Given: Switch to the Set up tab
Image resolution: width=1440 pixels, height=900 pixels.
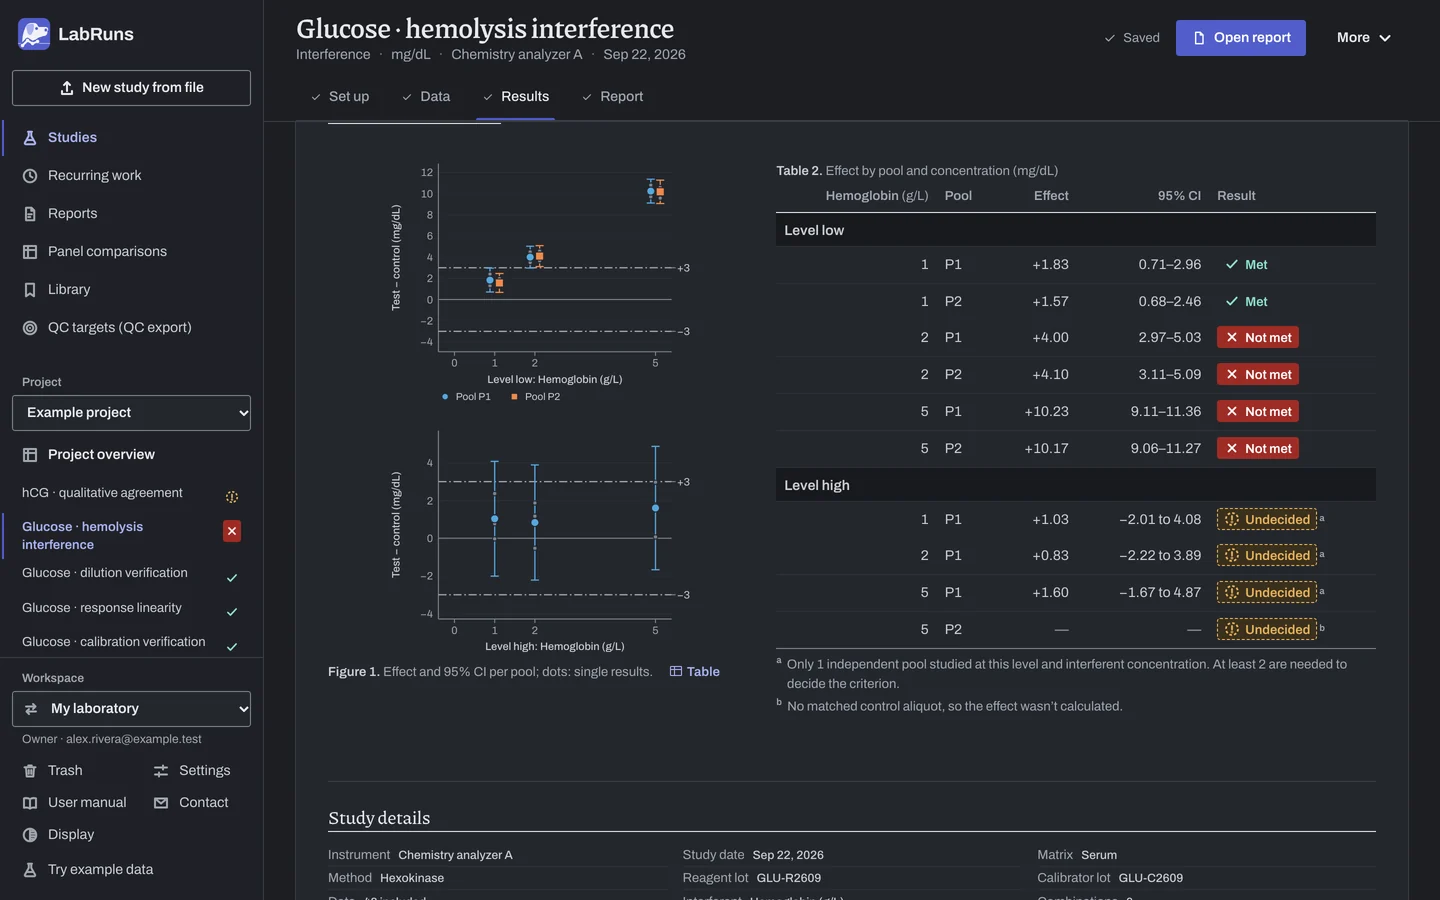Looking at the screenshot, I should pos(340,97).
